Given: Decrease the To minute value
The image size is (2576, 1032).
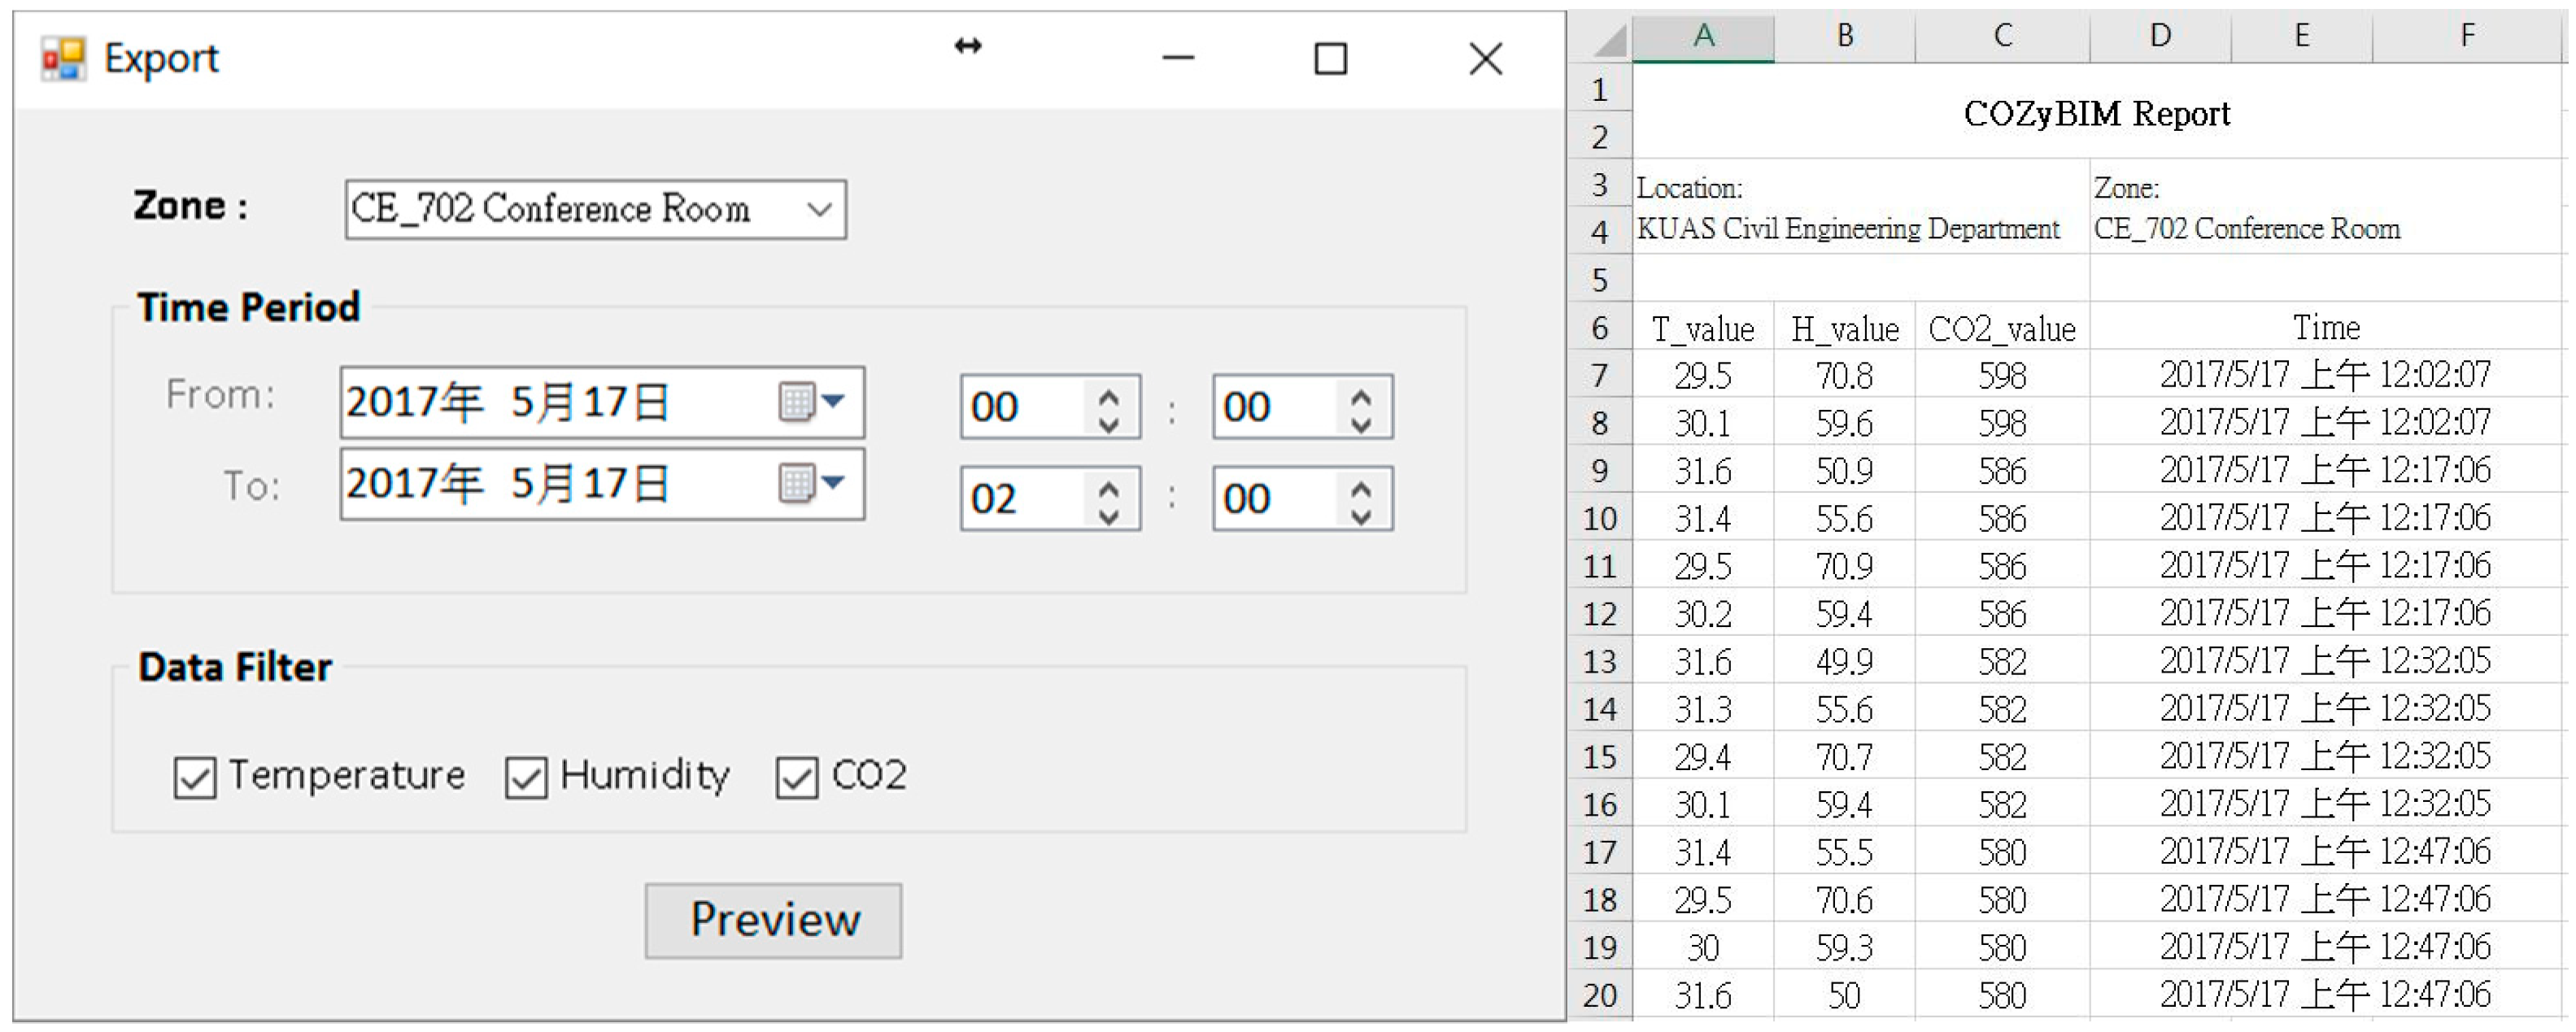Looking at the screenshot, I should (1360, 516).
